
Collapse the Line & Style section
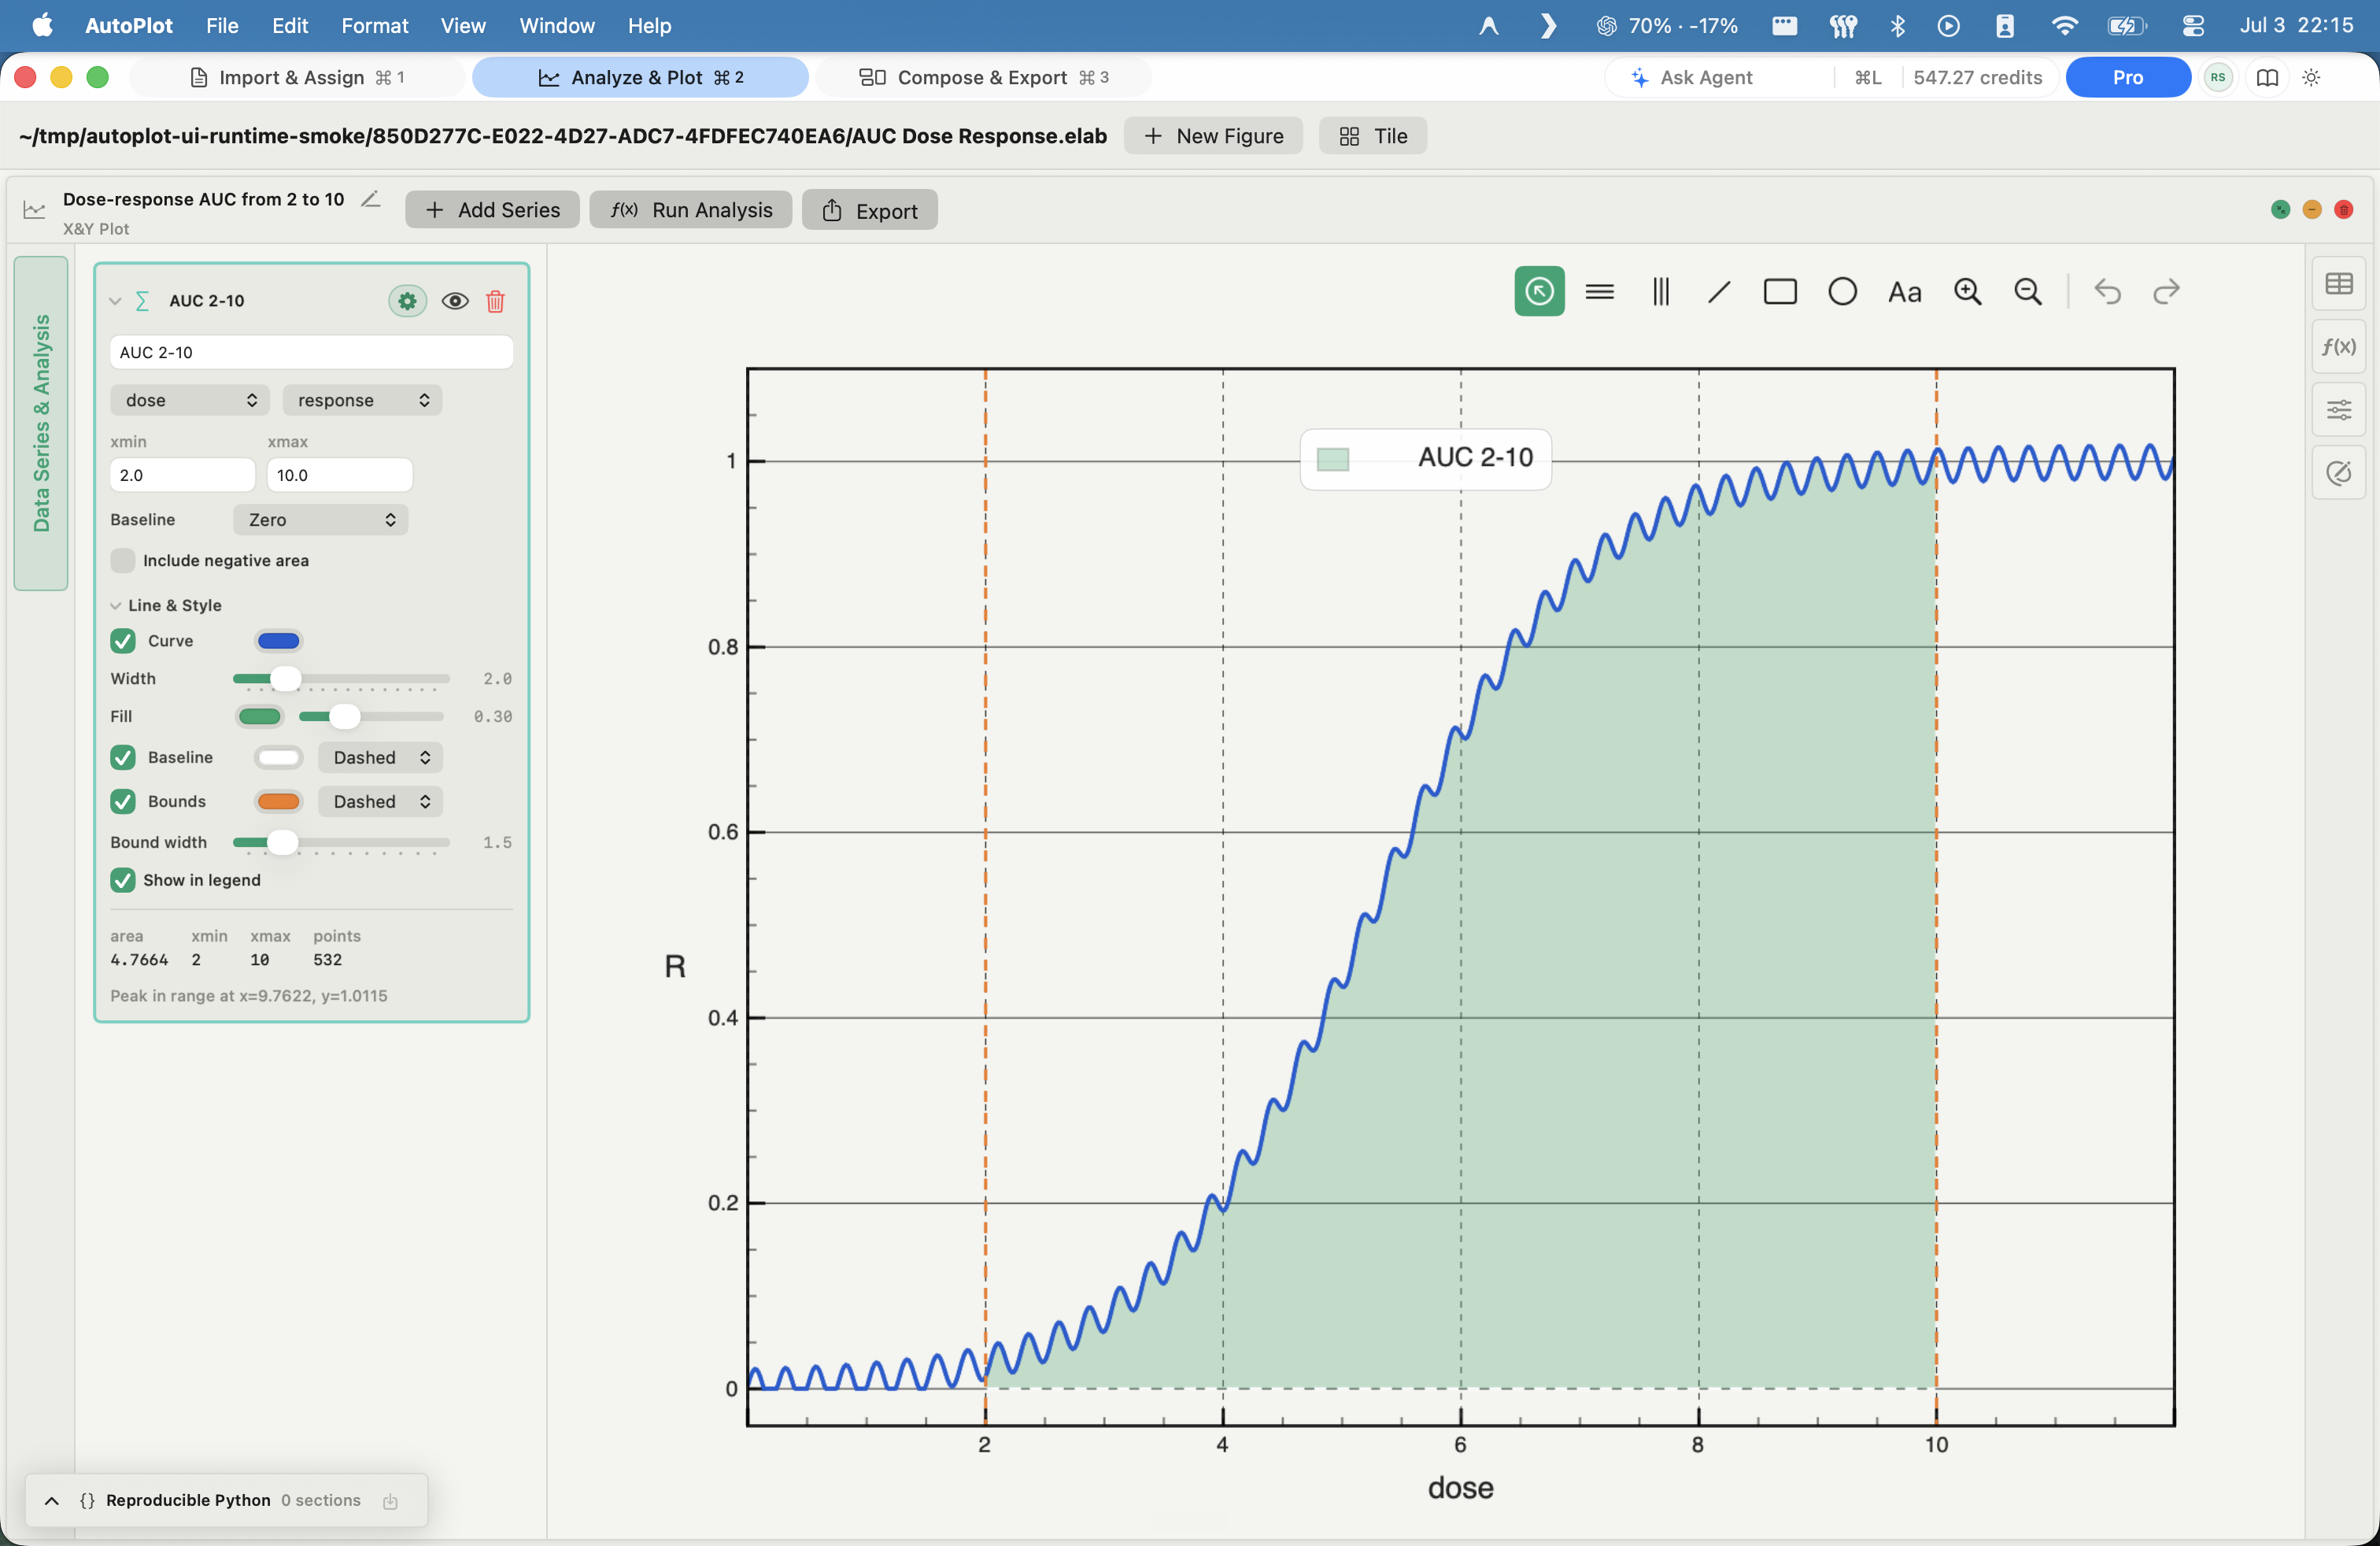pyautogui.click(x=116, y=605)
